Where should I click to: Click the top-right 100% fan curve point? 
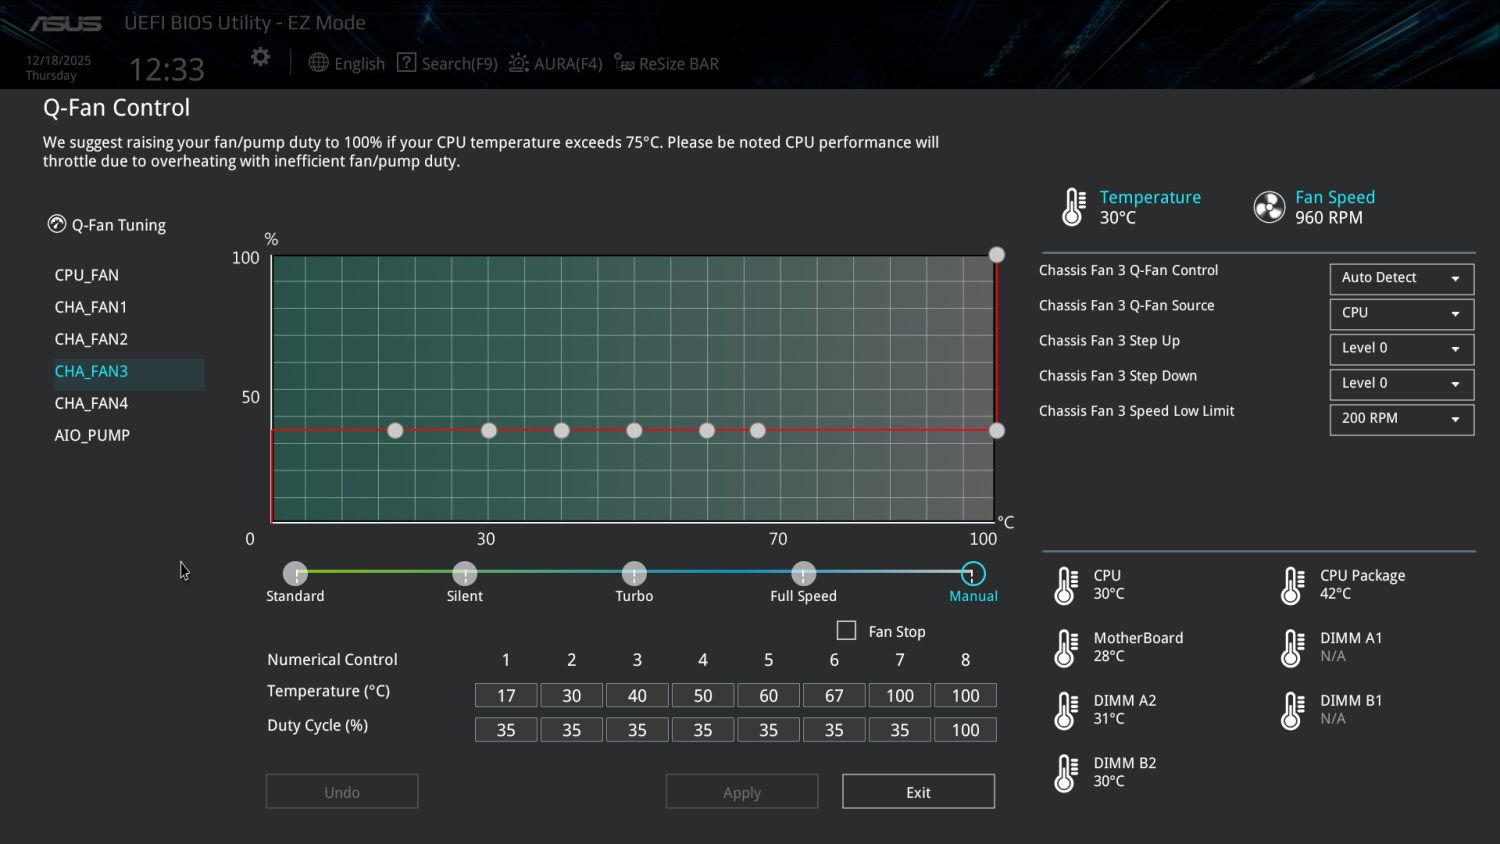coord(997,255)
